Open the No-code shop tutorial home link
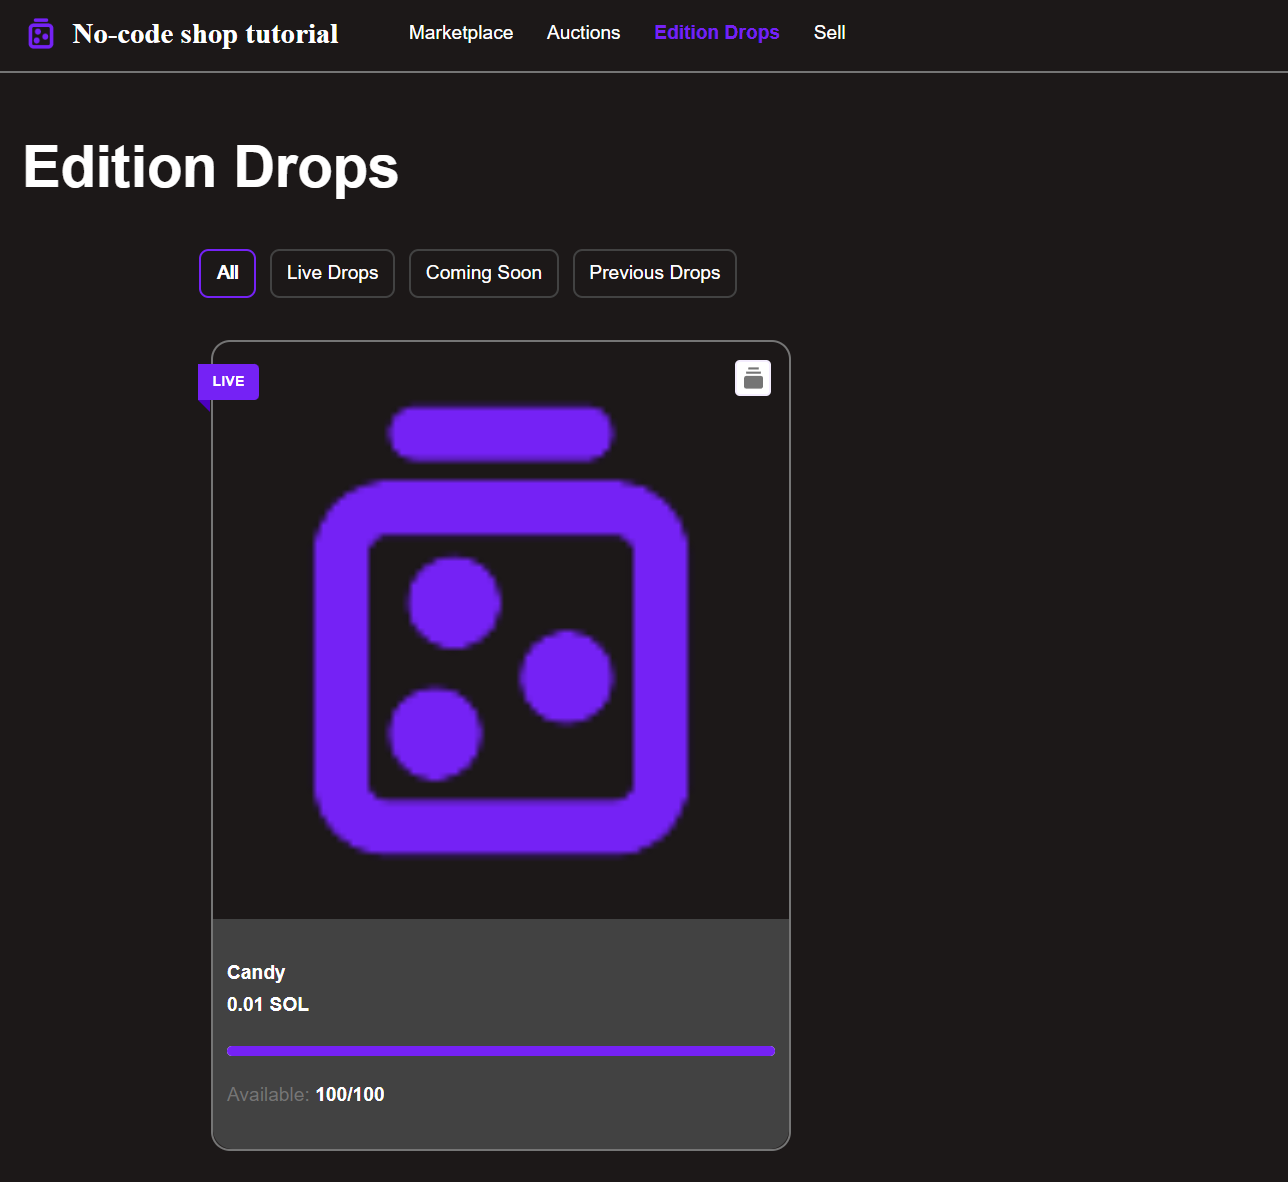The image size is (1288, 1182). (205, 34)
